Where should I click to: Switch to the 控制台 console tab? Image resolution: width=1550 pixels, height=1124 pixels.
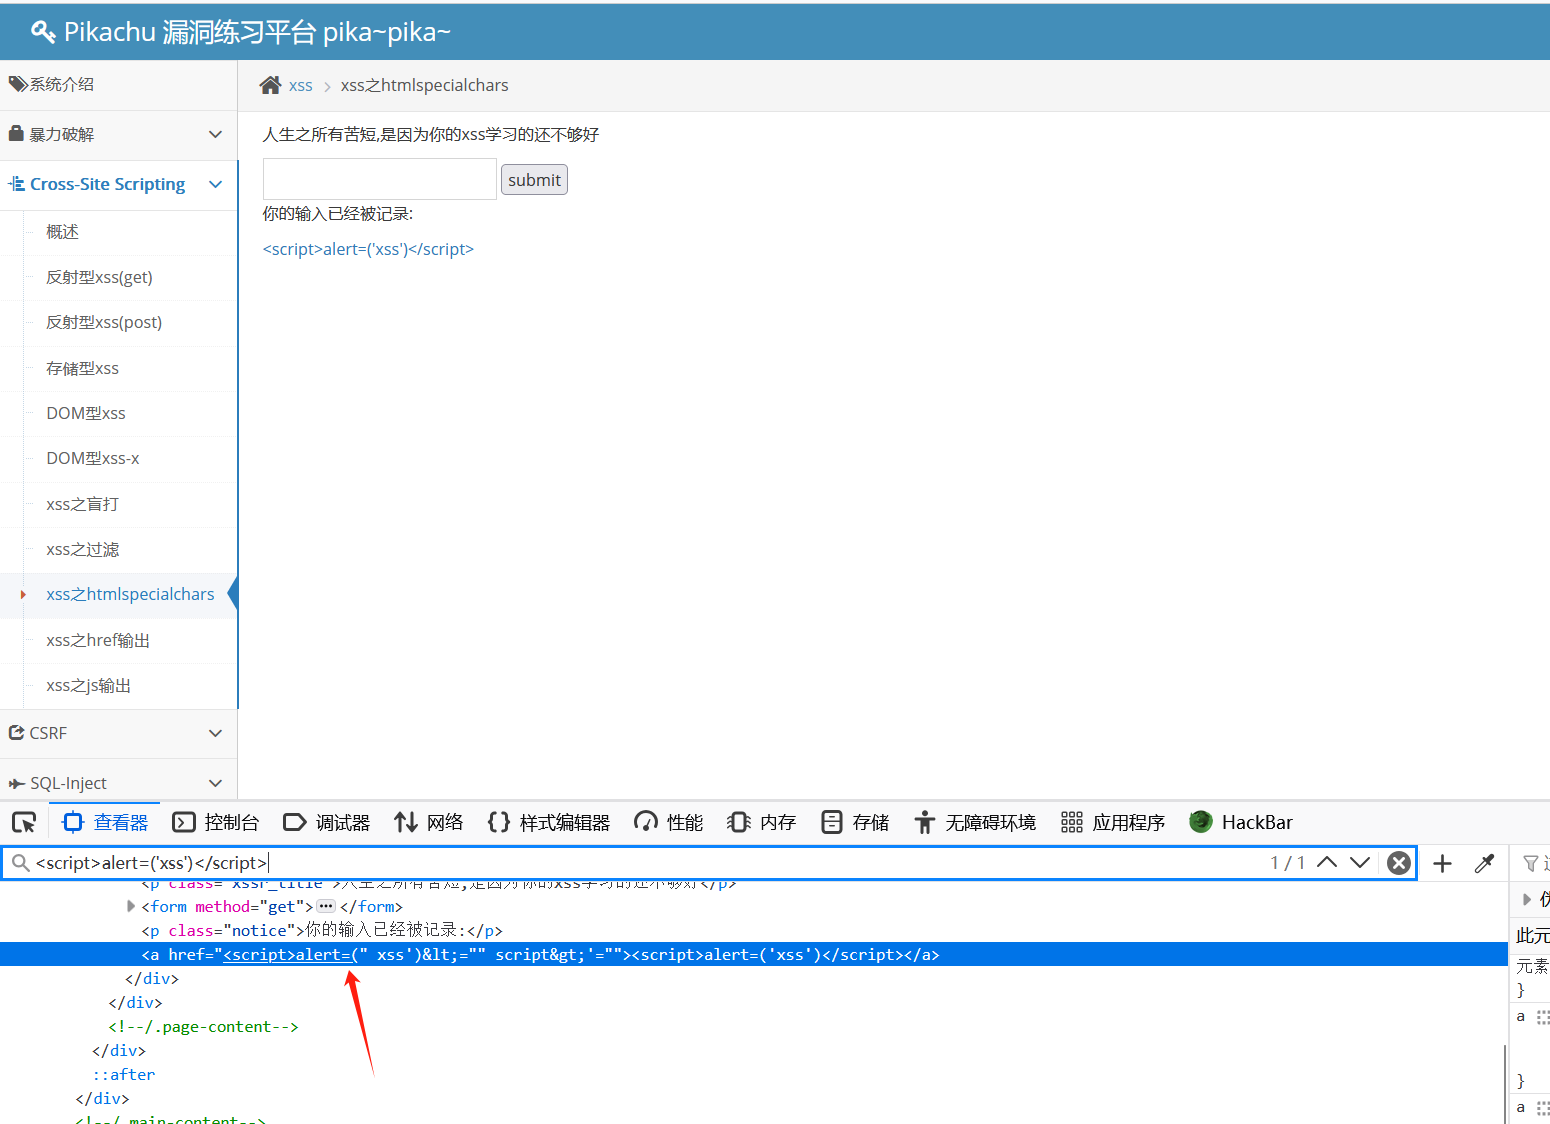click(216, 823)
